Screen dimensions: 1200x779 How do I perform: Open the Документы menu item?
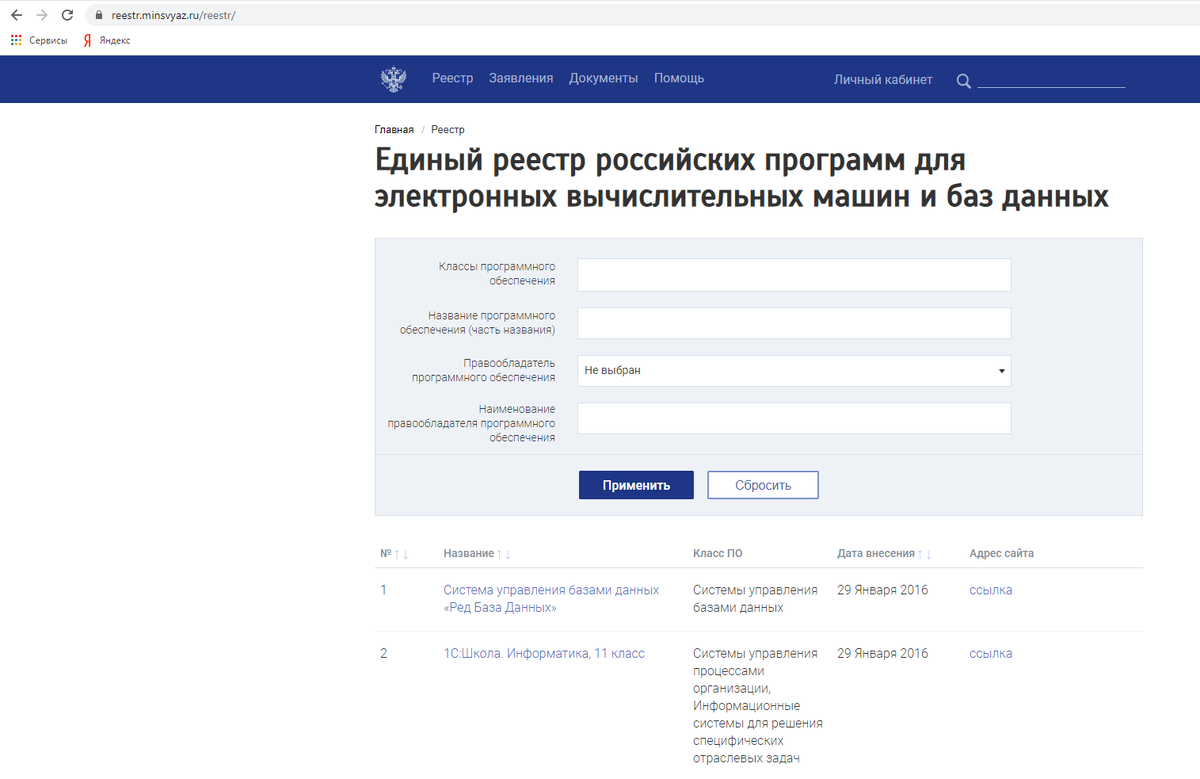click(603, 78)
